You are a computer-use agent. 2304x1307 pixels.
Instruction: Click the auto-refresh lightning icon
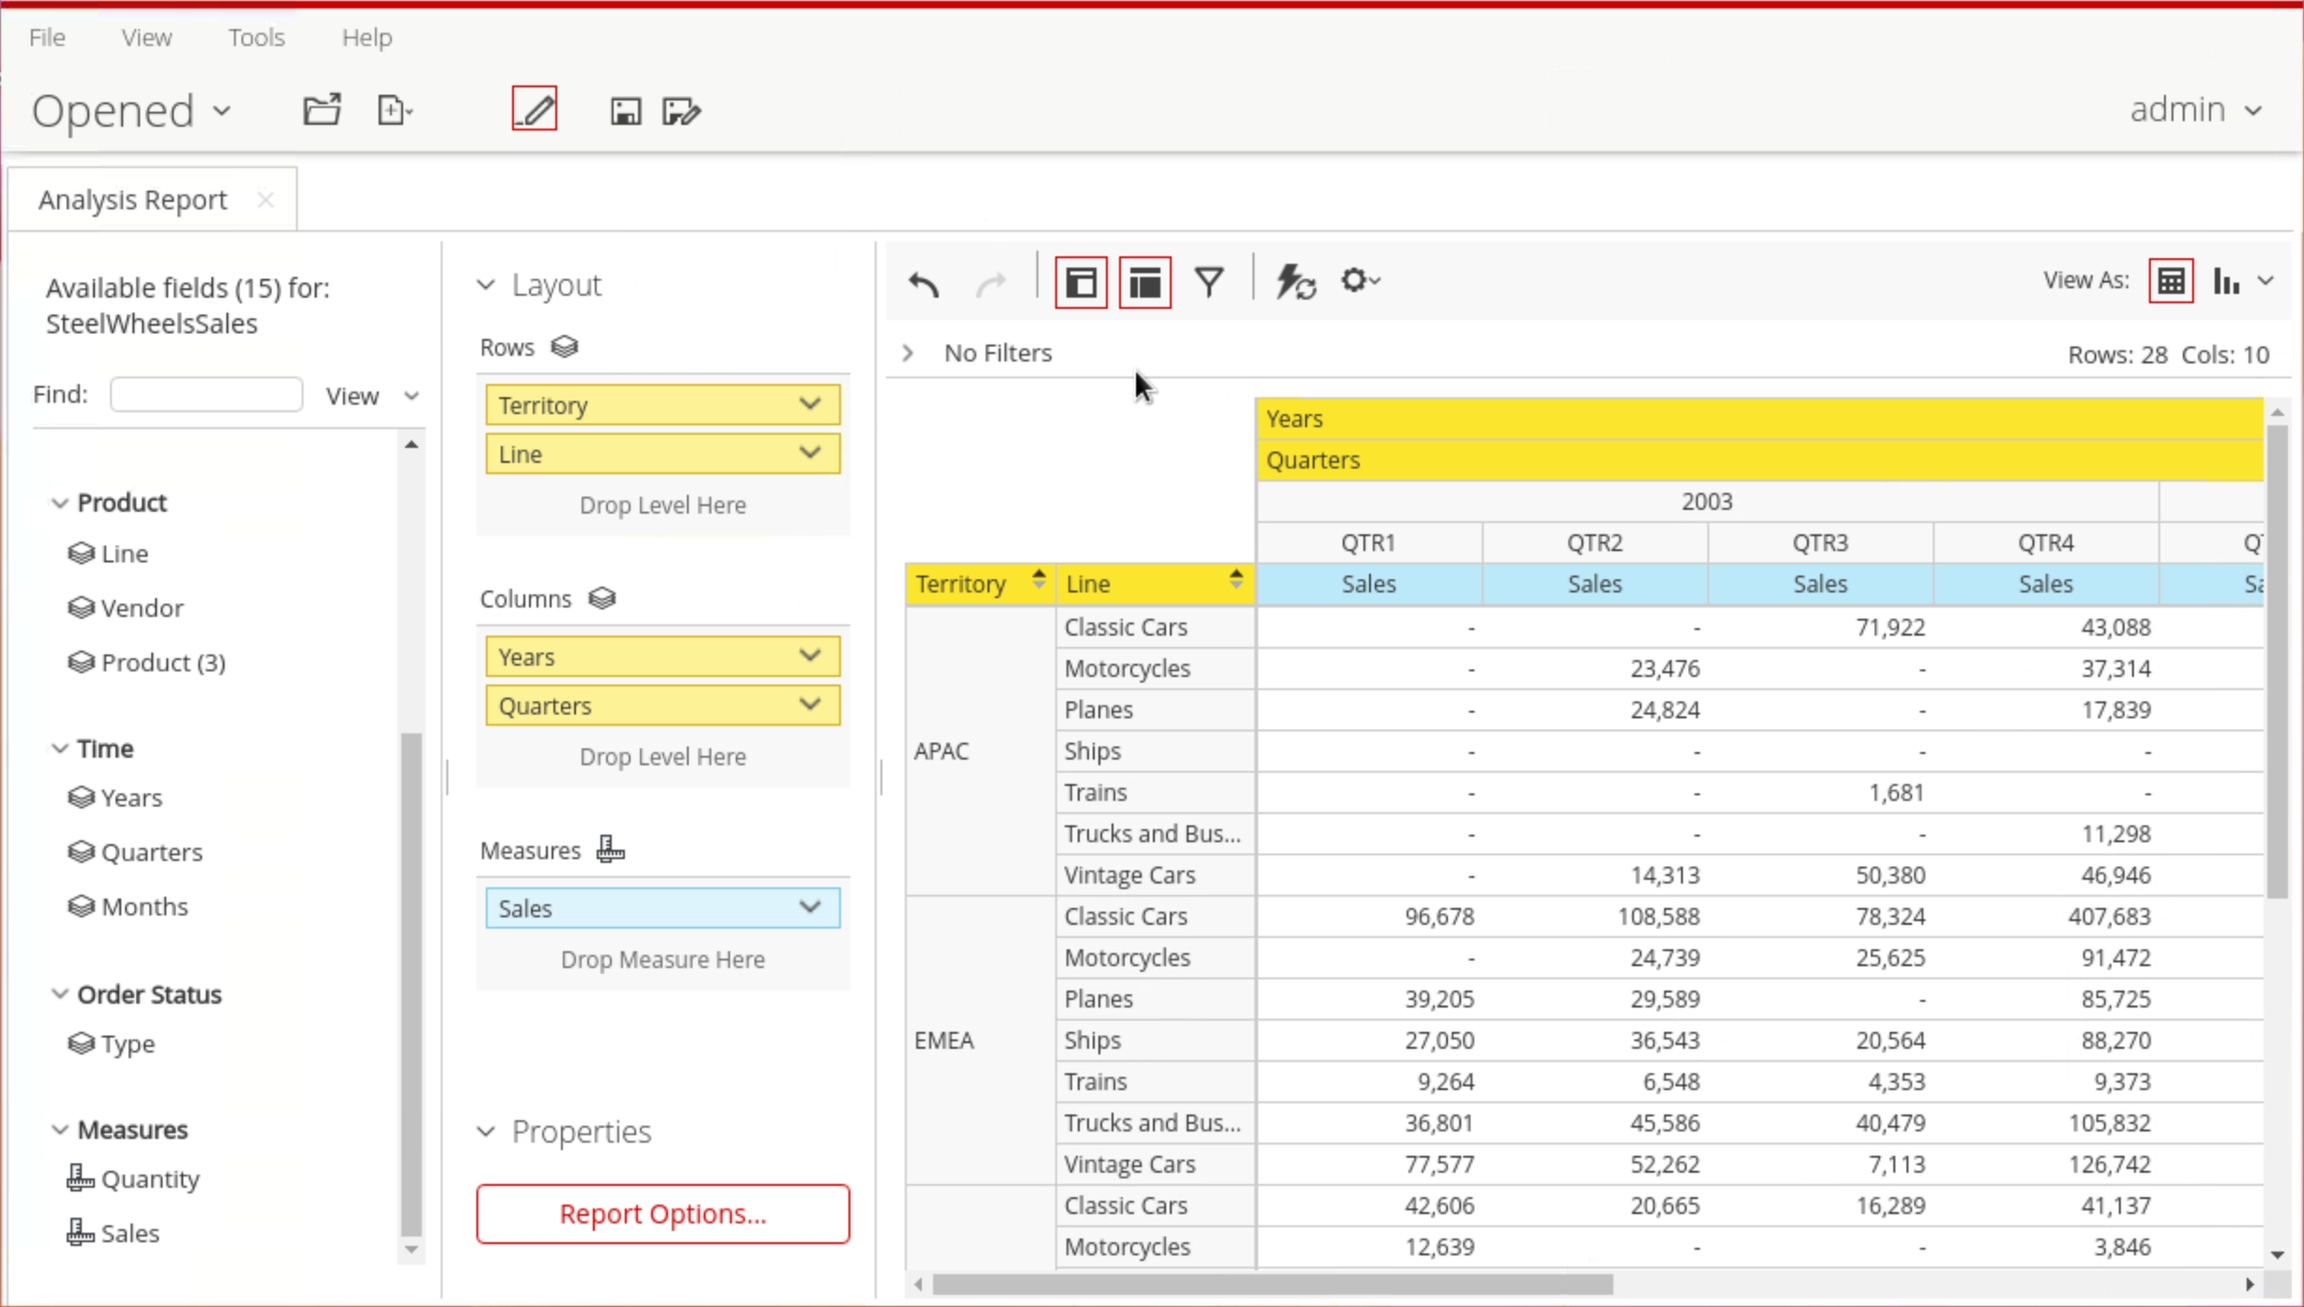click(x=1295, y=283)
